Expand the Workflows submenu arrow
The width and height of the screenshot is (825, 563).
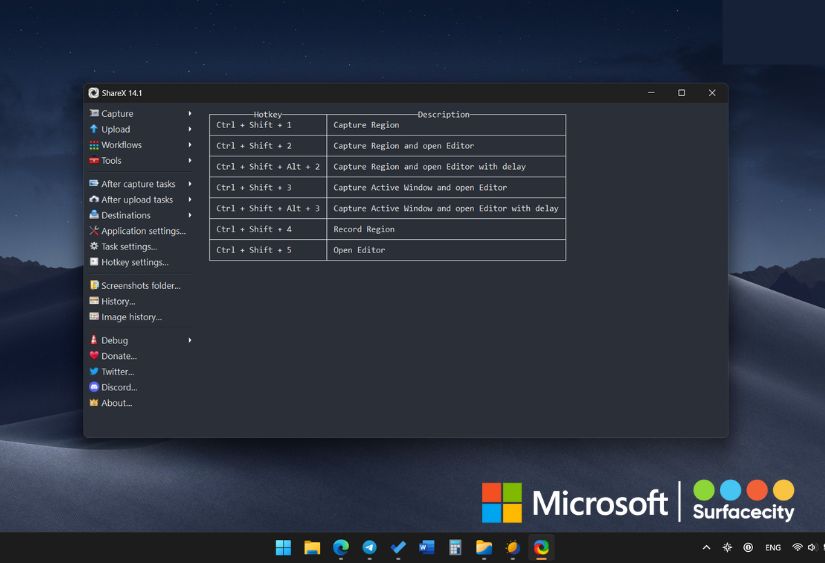(x=190, y=145)
